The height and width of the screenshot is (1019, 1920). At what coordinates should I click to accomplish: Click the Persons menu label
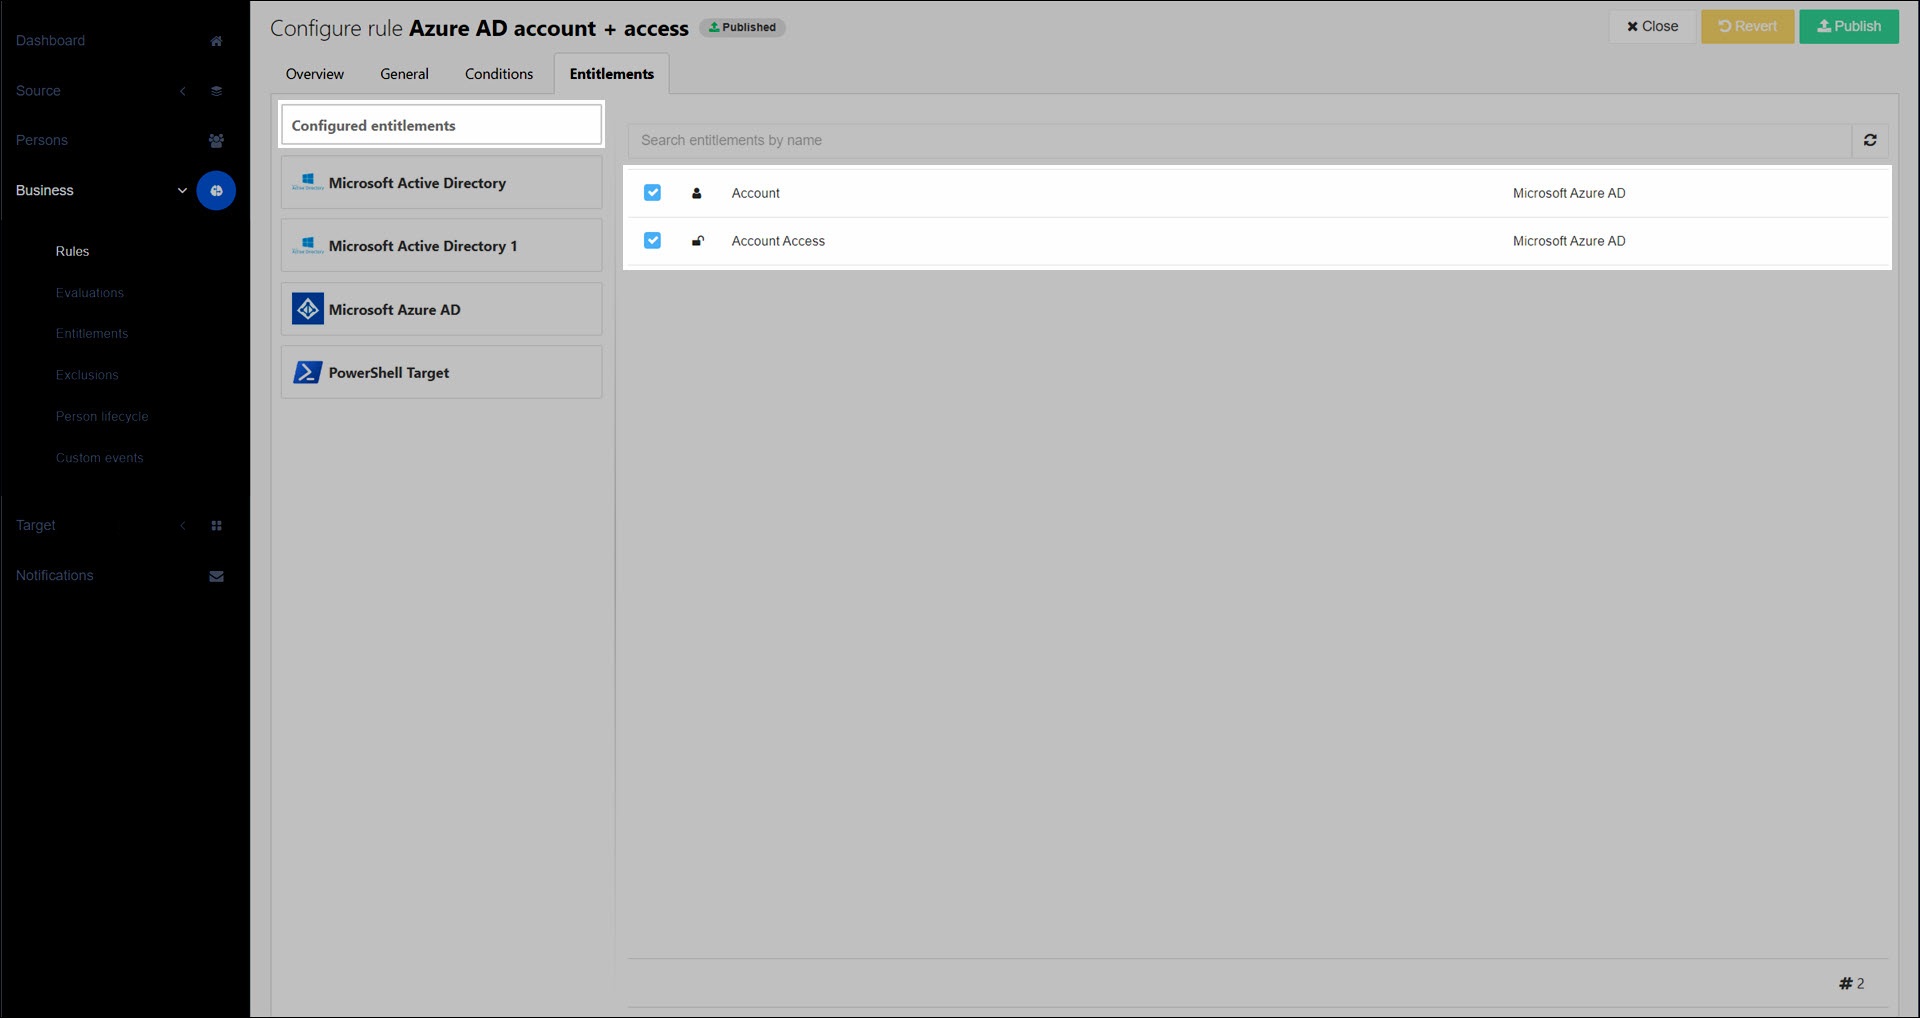coord(42,141)
